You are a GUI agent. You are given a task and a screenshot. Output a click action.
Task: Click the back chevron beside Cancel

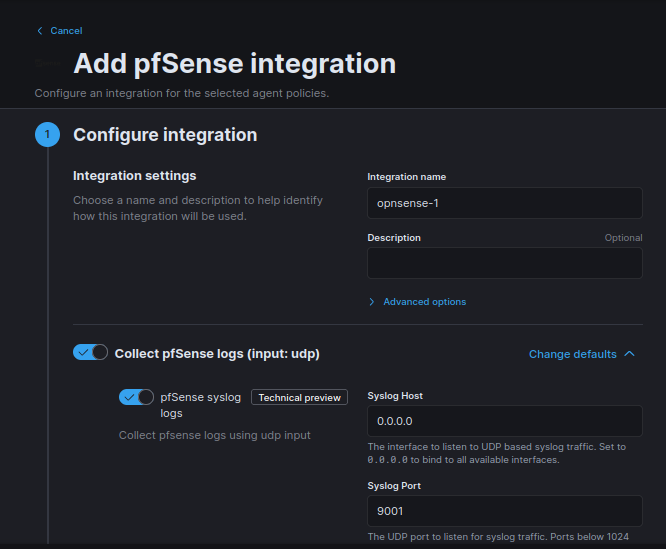click(40, 31)
